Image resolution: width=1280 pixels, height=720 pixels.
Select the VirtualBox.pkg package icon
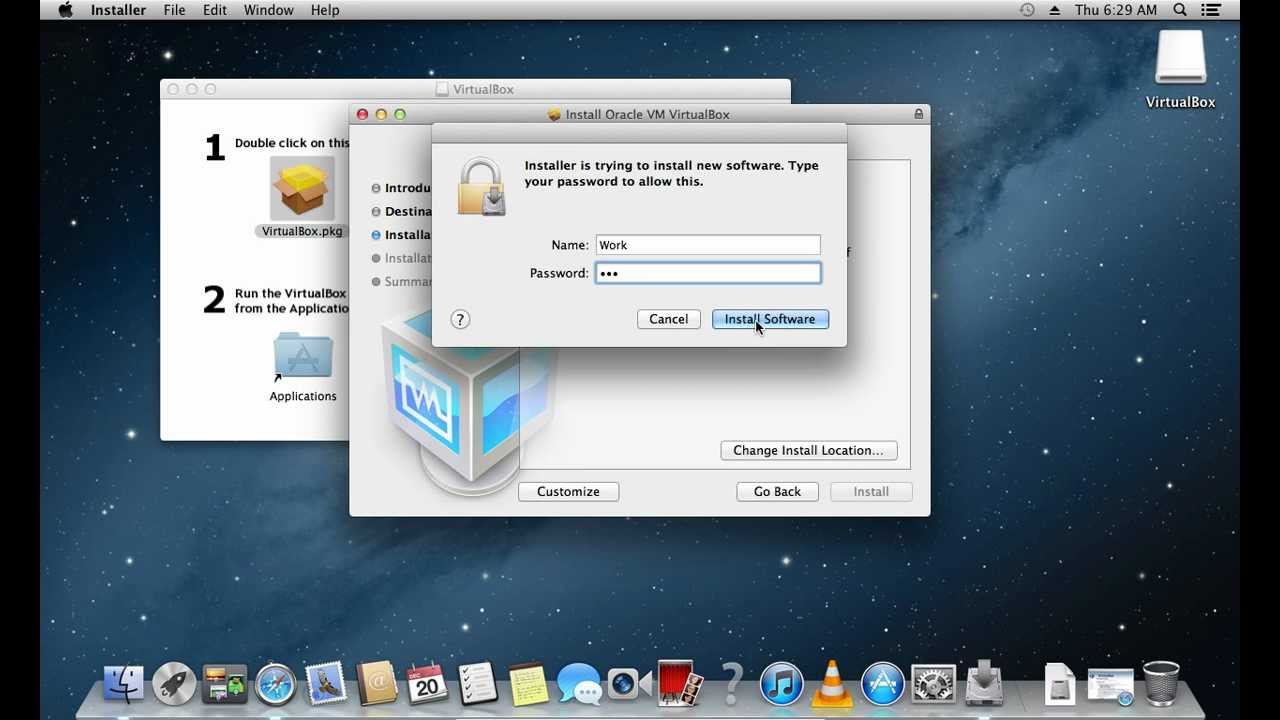[x=302, y=189]
